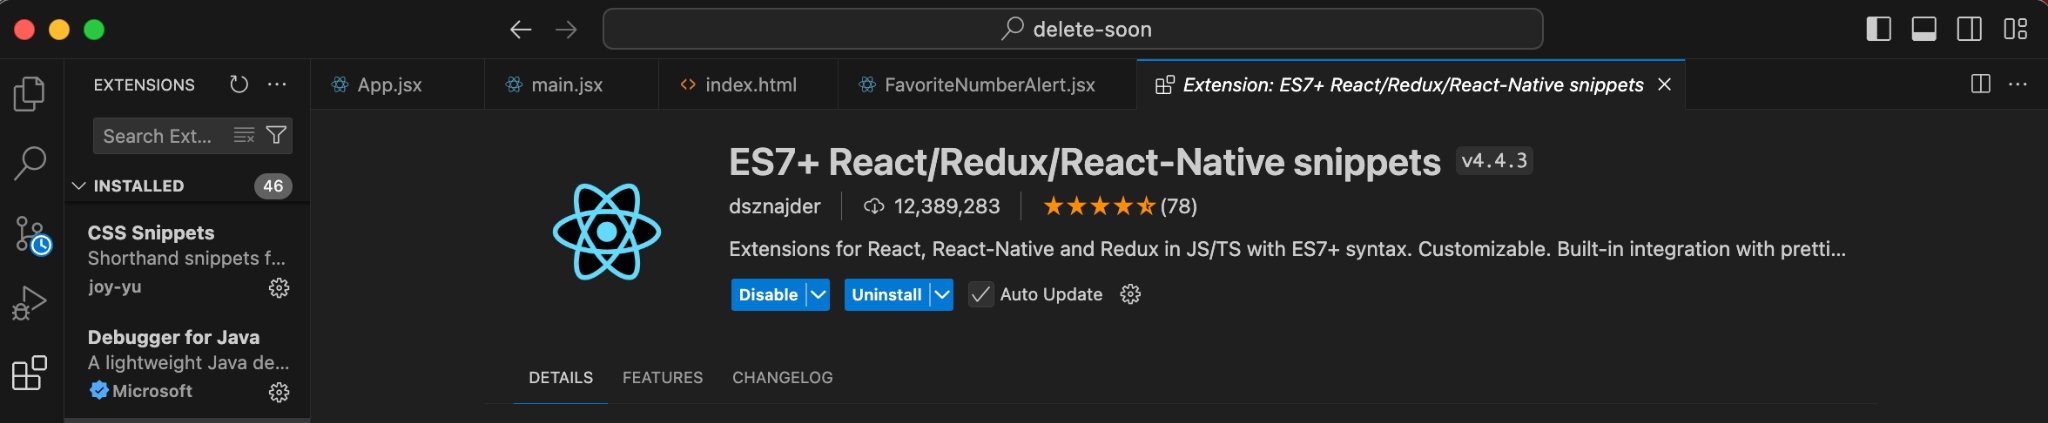The image size is (2048, 423).
Task: Click the install count download icon
Action: (x=874, y=206)
